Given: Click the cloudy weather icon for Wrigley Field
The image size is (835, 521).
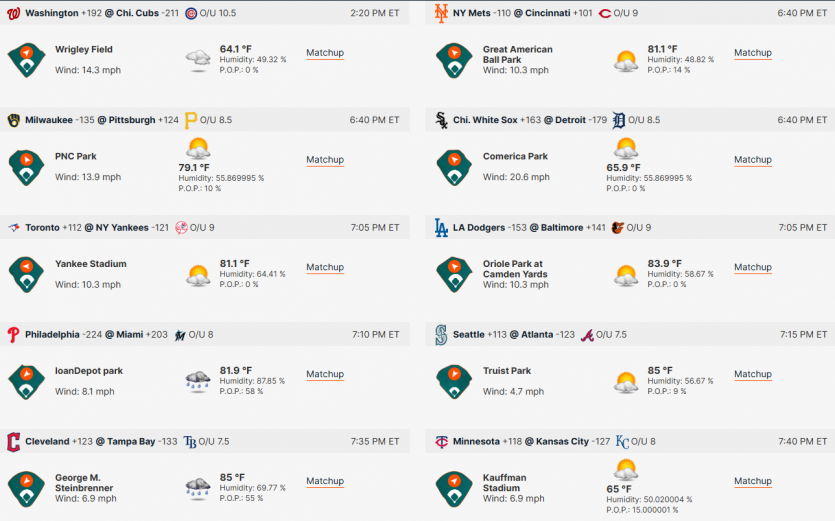Looking at the screenshot, I should [198, 60].
